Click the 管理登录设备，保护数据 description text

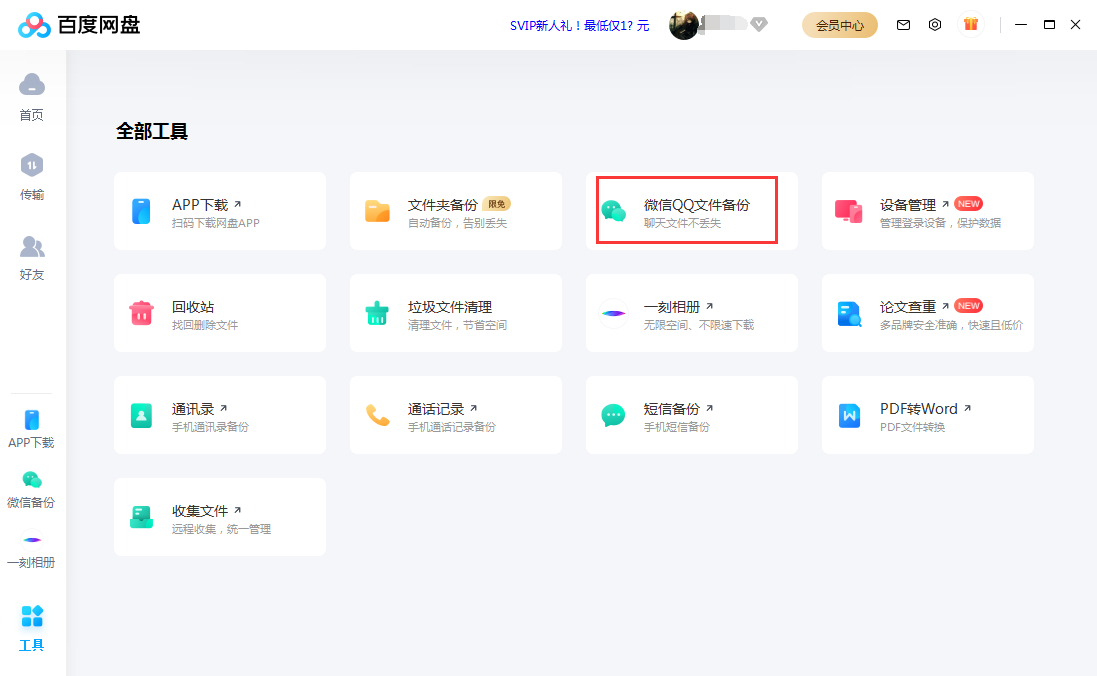pyautogui.click(x=940, y=223)
